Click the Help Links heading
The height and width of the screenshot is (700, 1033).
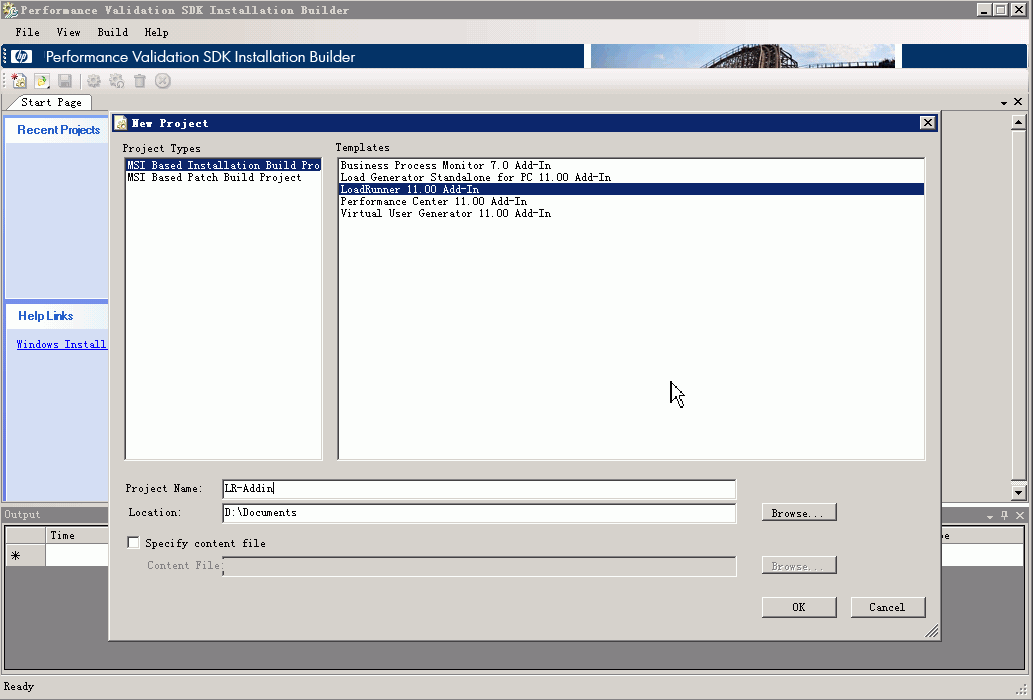pyautogui.click(x=45, y=316)
